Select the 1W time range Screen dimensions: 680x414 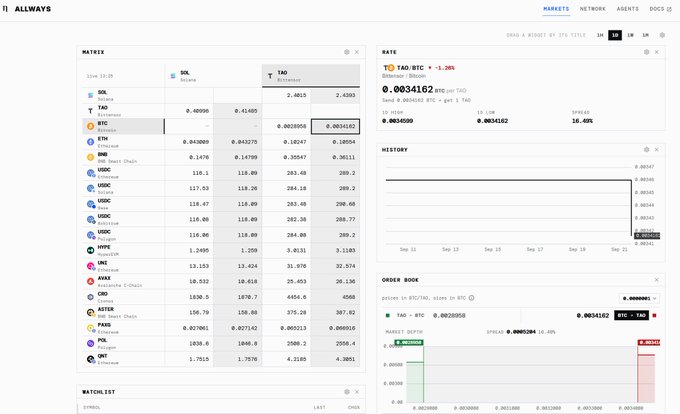630,35
